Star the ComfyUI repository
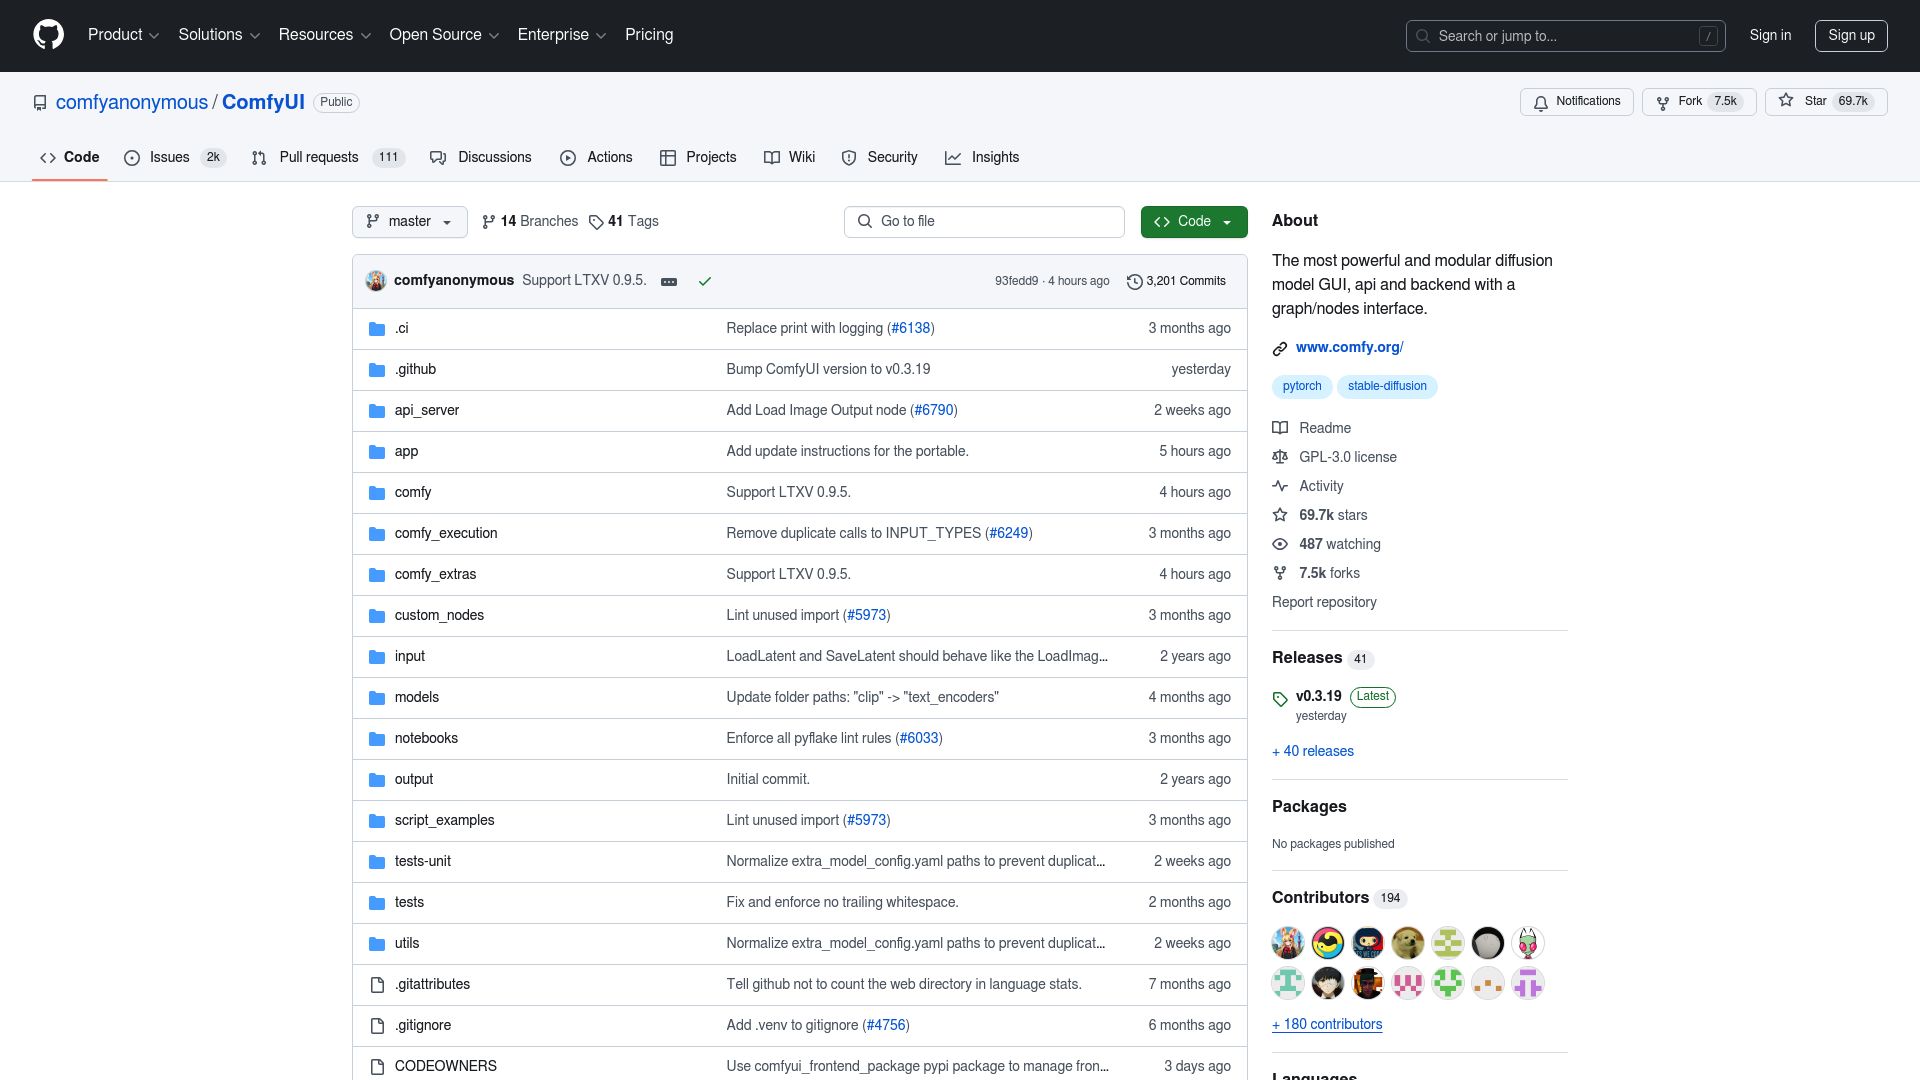The width and height of the screenshot is (1920, 1080). coord(1826,101)
